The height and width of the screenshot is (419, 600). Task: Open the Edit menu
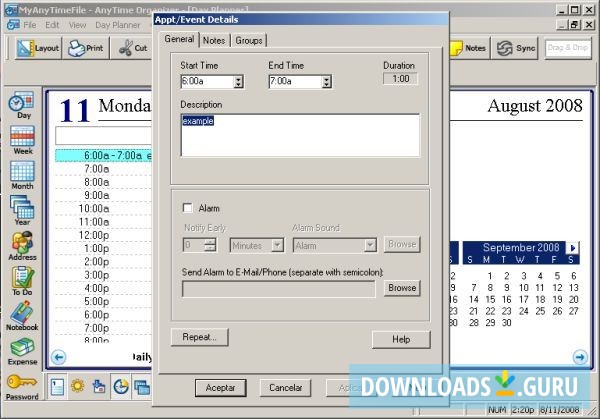[x=52, y=25]
